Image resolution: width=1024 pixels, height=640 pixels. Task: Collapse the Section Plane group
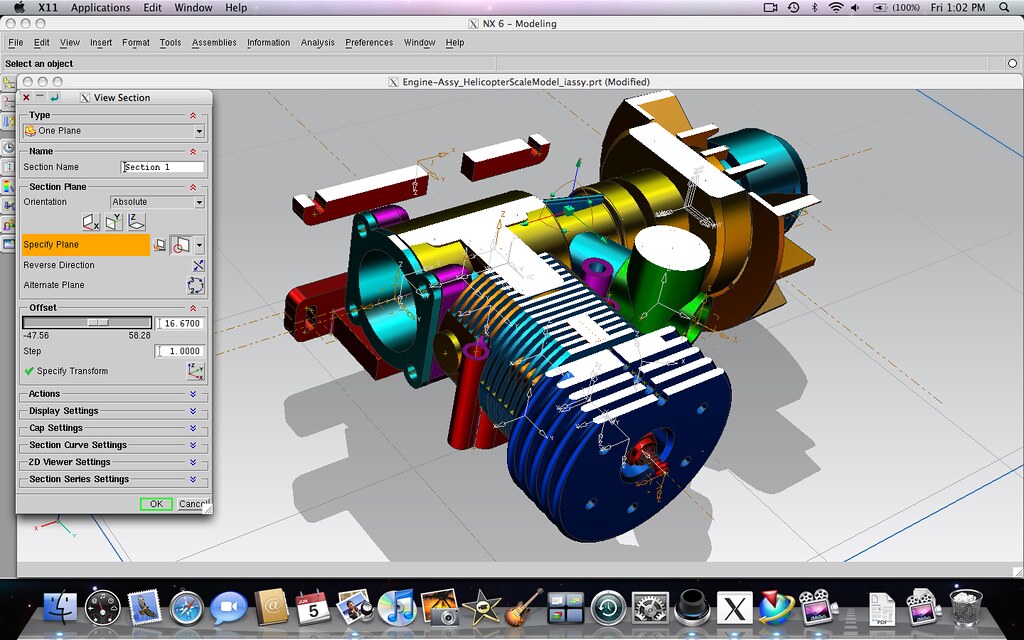[x=193, y=187]
